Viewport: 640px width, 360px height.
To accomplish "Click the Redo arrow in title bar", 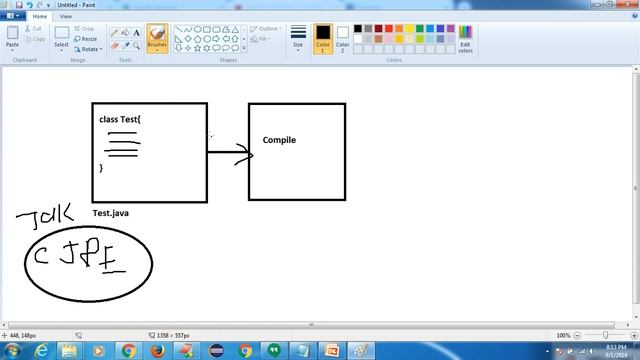I will (40, 5).
